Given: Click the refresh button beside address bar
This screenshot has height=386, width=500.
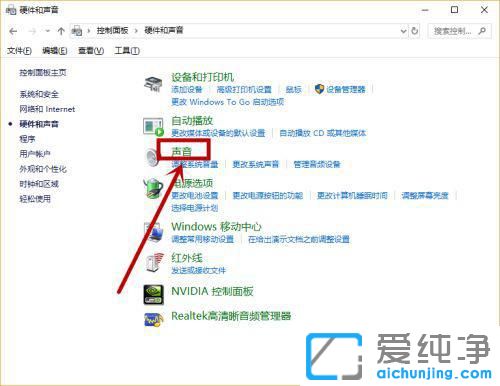Looking at the screenshot, I should tap(415, 31).
